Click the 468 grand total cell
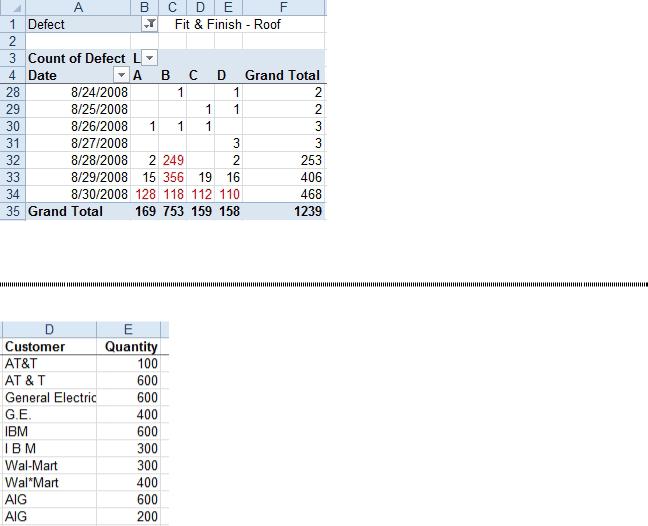This screenshot has width=648, height=526. pyautogui.click(x=284, y=194)
